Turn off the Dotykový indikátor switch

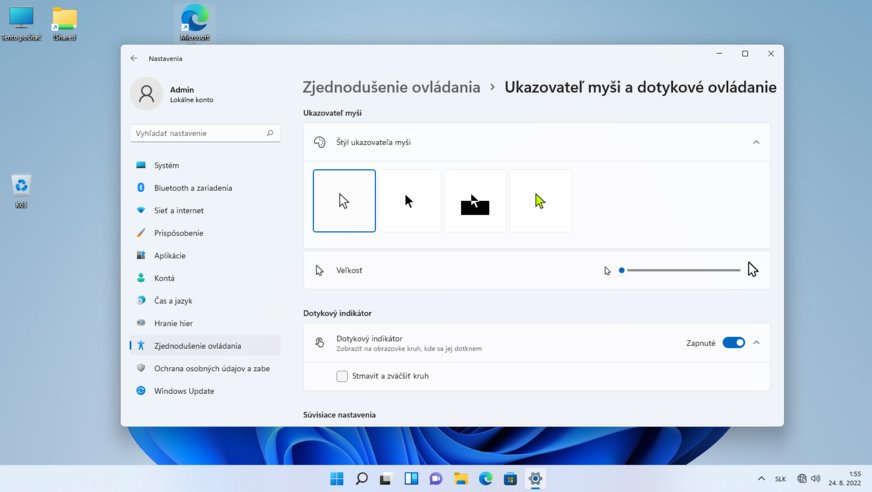pyautogui.click(x=733, y=343)
